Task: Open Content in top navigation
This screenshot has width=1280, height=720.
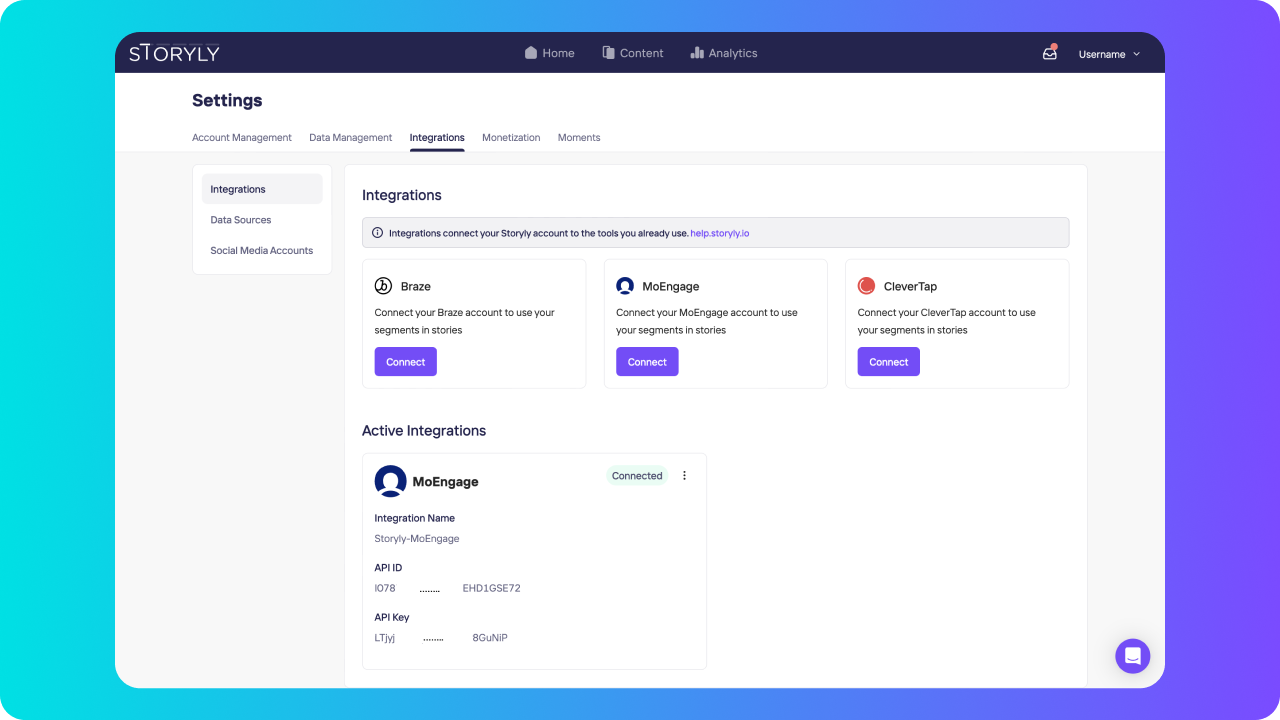Action: pyautogui.click(x=632, y=53)
